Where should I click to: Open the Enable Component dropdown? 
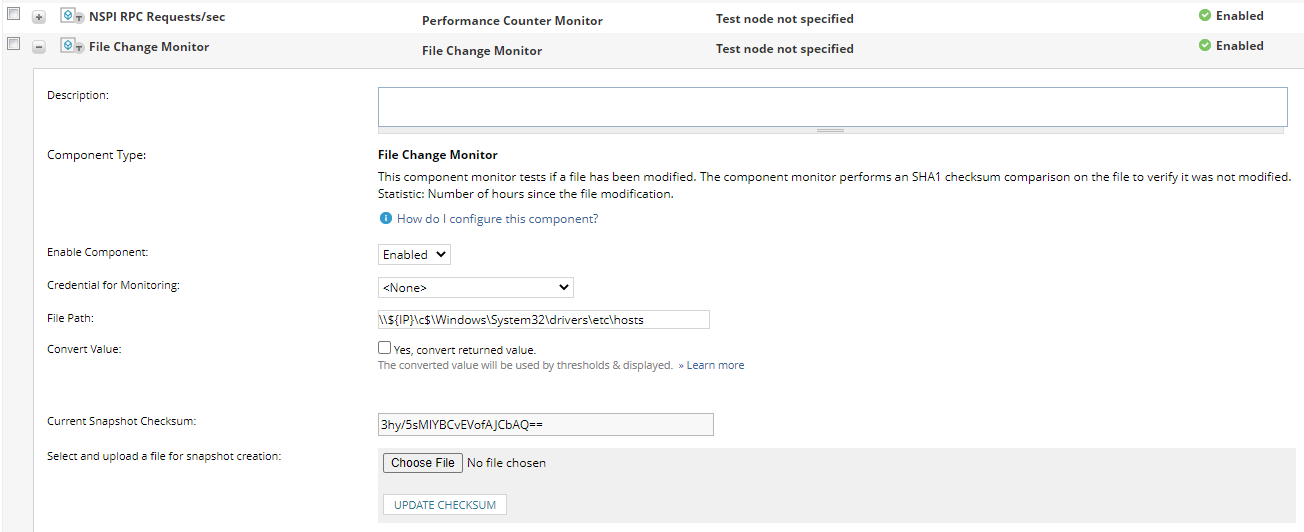click(x=414, y=255)
